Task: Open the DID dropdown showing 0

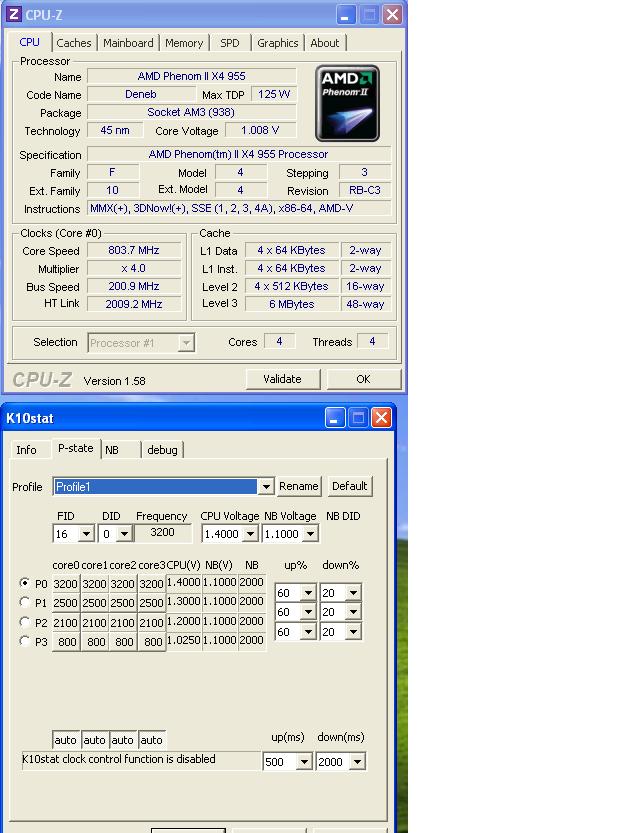Action: (124, 534)
